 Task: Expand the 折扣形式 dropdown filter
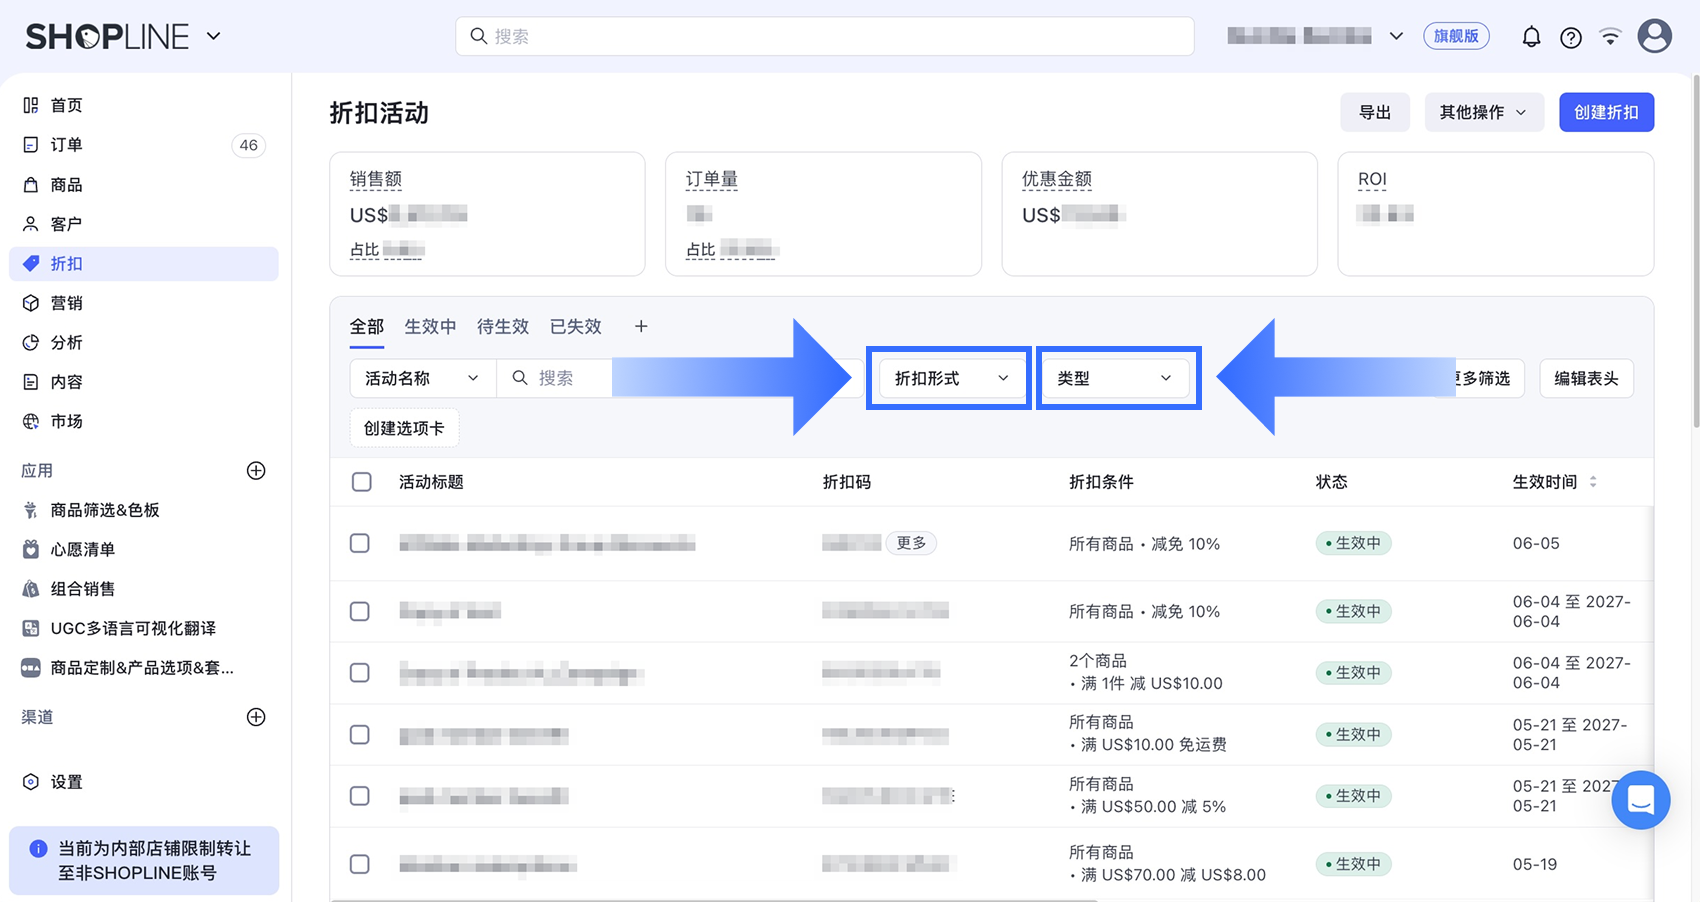click(949, 378)
